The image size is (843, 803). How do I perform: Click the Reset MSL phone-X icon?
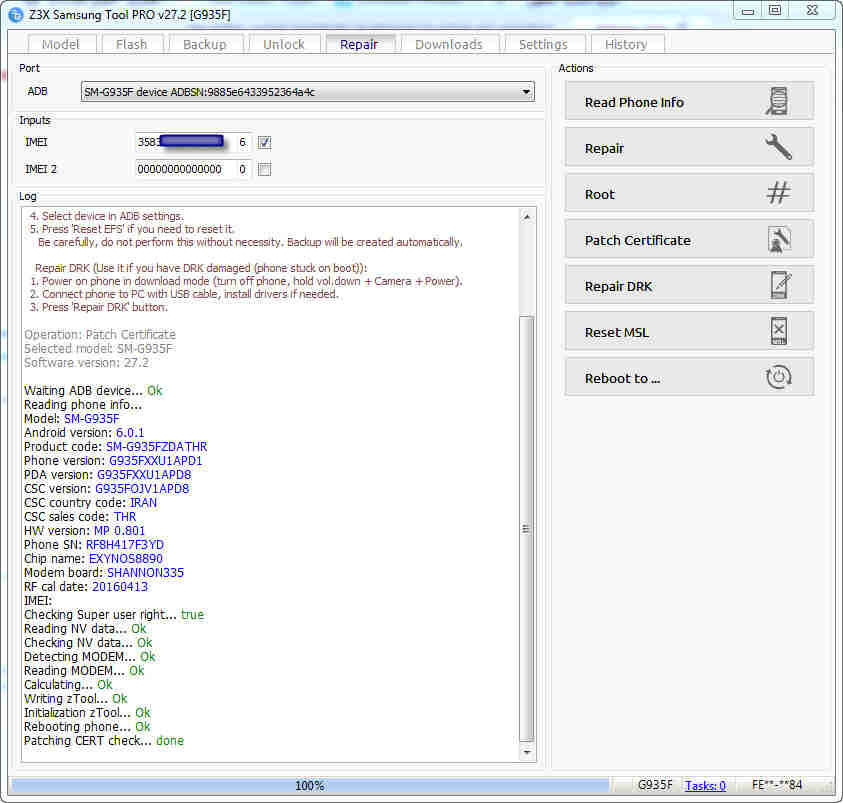(x=778, y=331)
